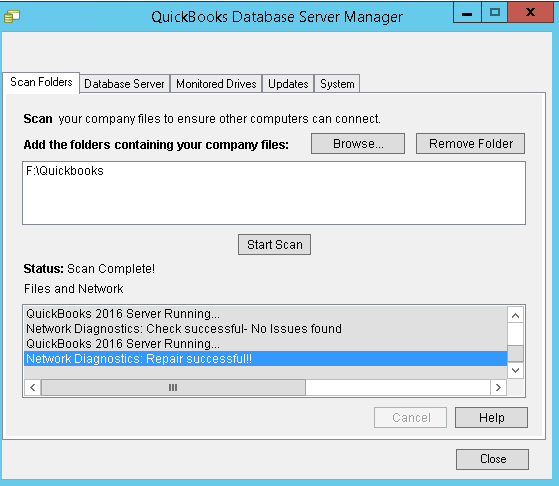This screenshot has width=559, height=486.
Task: Select the Scan Folders tab
Action: pos(41,82)
